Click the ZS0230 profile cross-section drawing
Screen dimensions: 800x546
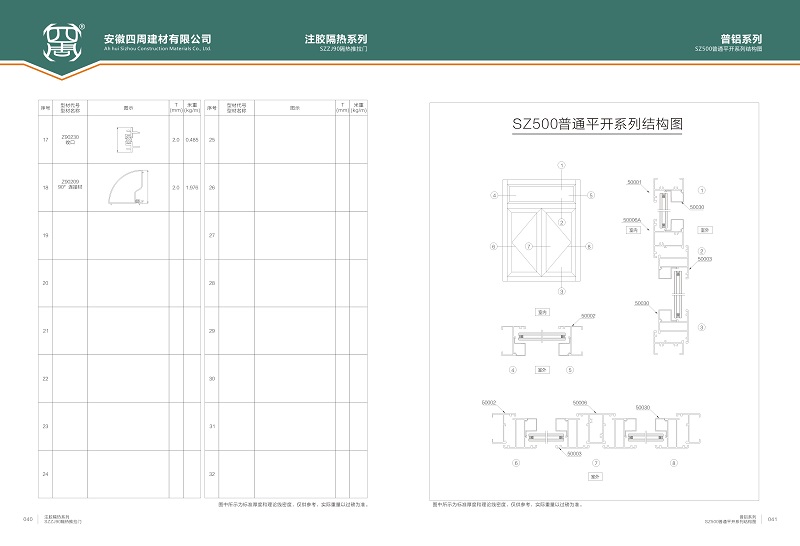pyautogui.click(x=127, y=140)
